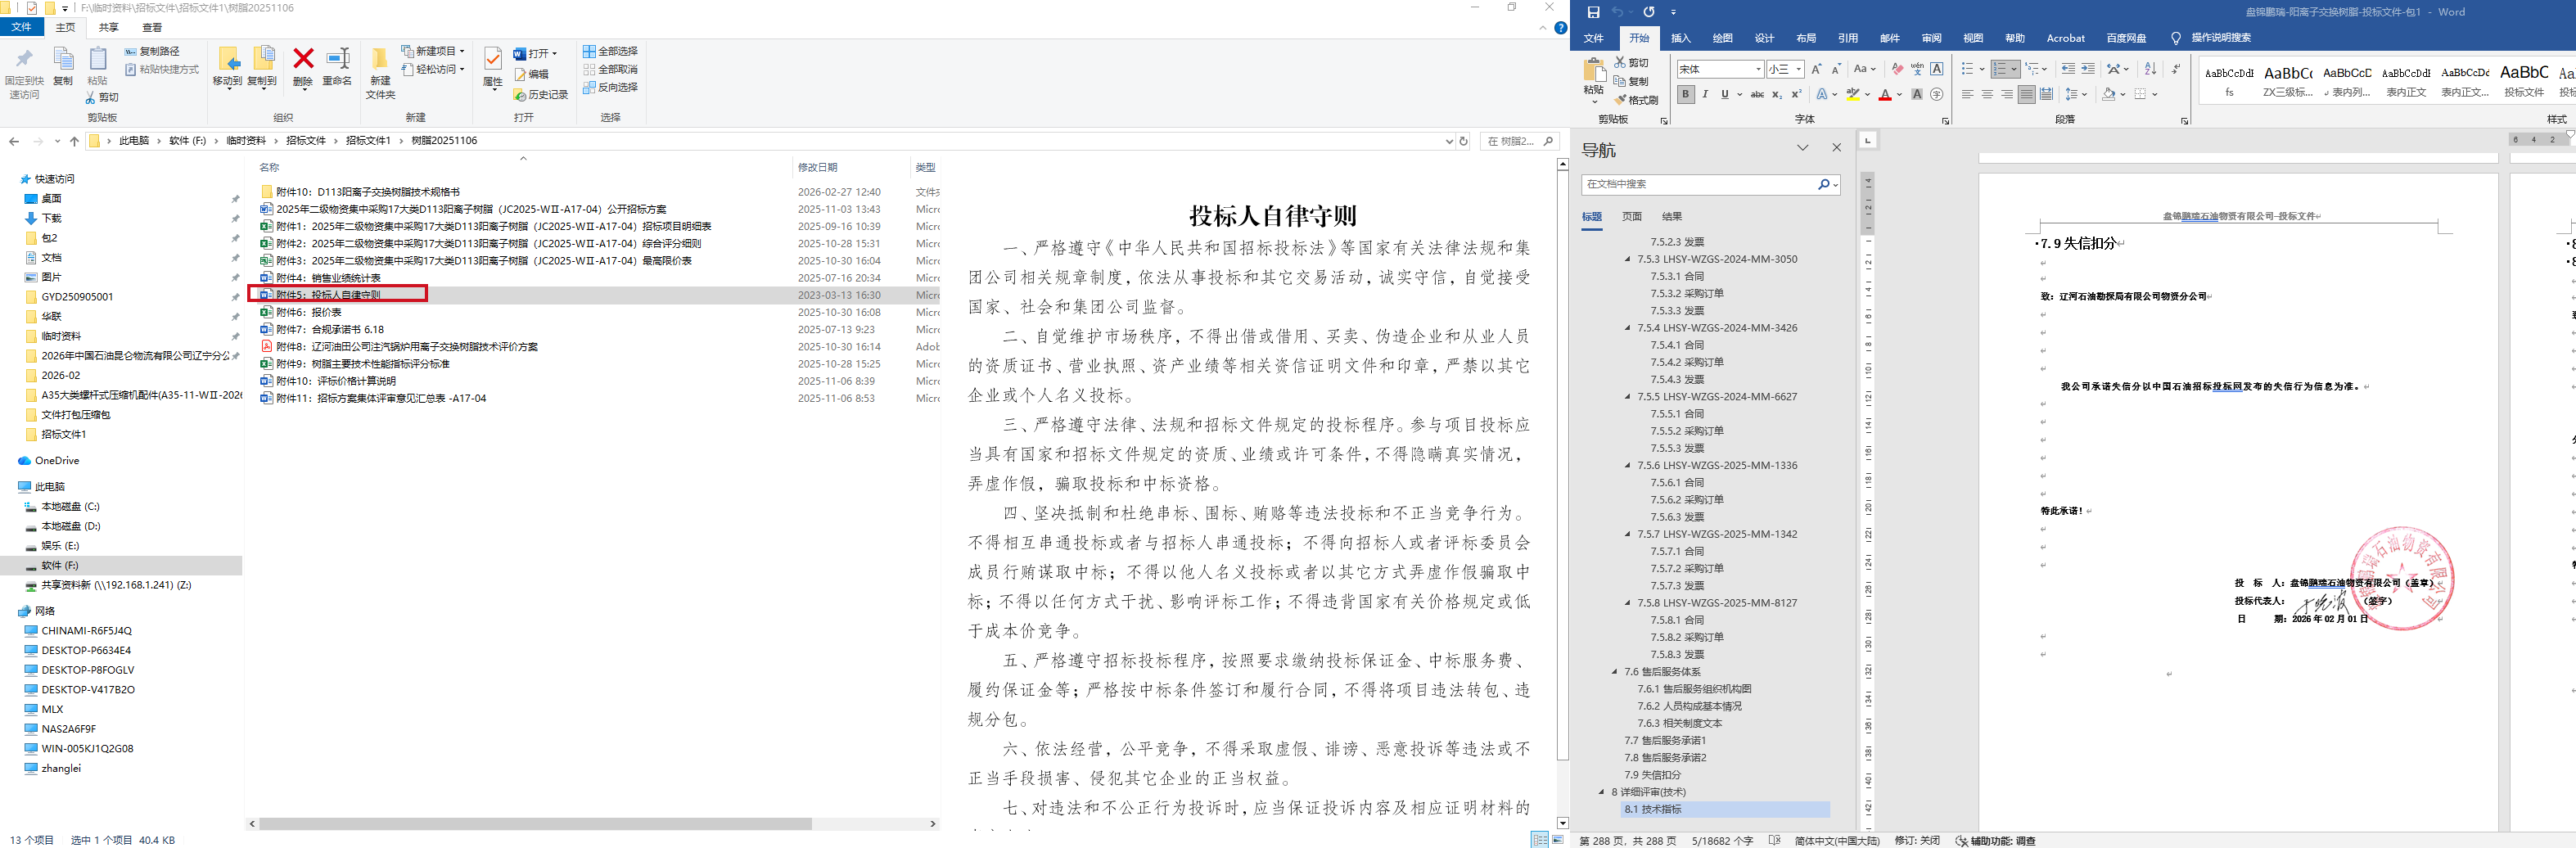Screen dimensions: 2576x848
Task: Open Navigation pane options chevron
Action: [x=1803, y=148]
